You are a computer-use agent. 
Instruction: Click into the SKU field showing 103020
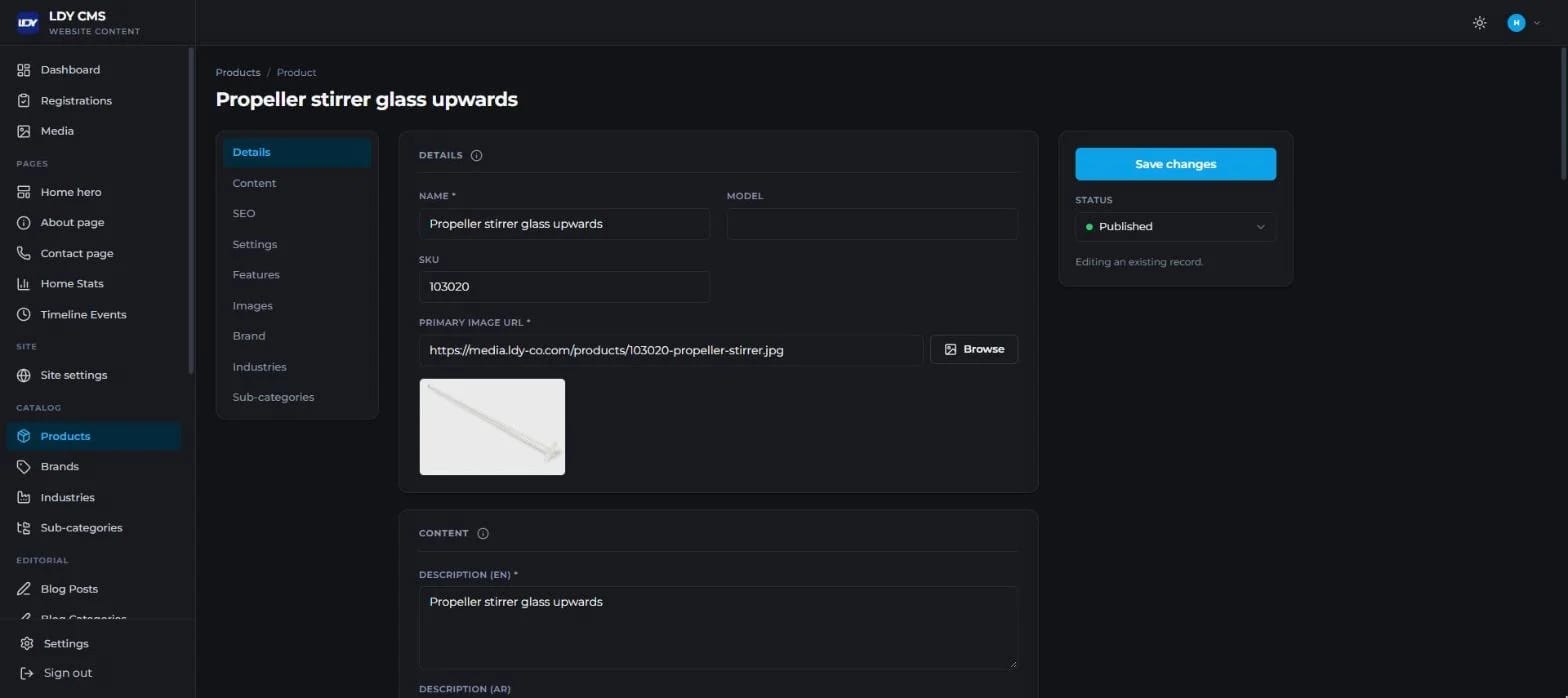(565, 287)
